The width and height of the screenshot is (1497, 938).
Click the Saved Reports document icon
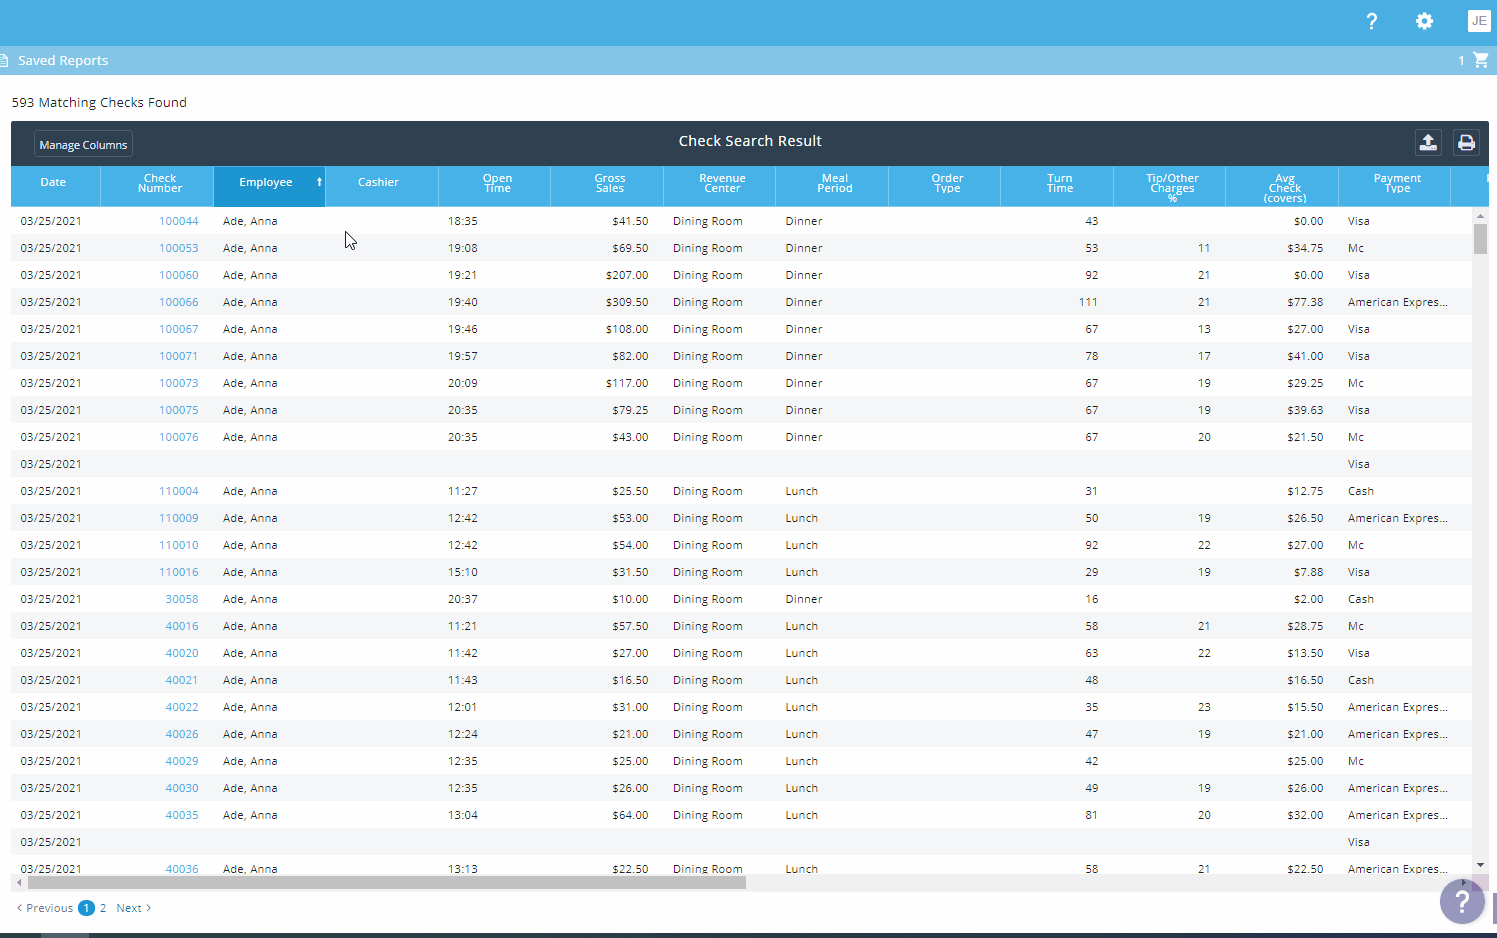click(4, 60)
